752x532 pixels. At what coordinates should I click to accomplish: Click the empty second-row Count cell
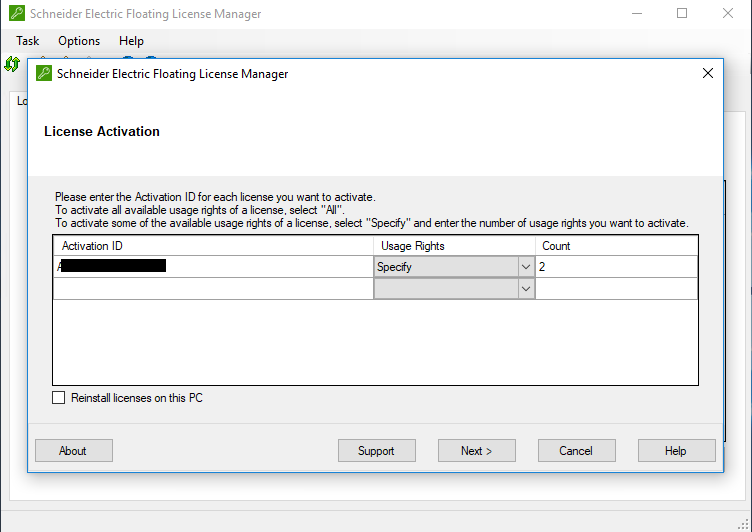616,289
